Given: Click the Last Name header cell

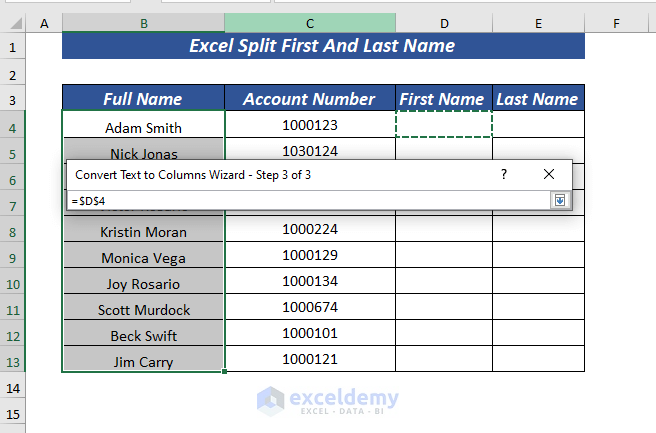Looking at the screenshot, I should [x=538, y=99].
